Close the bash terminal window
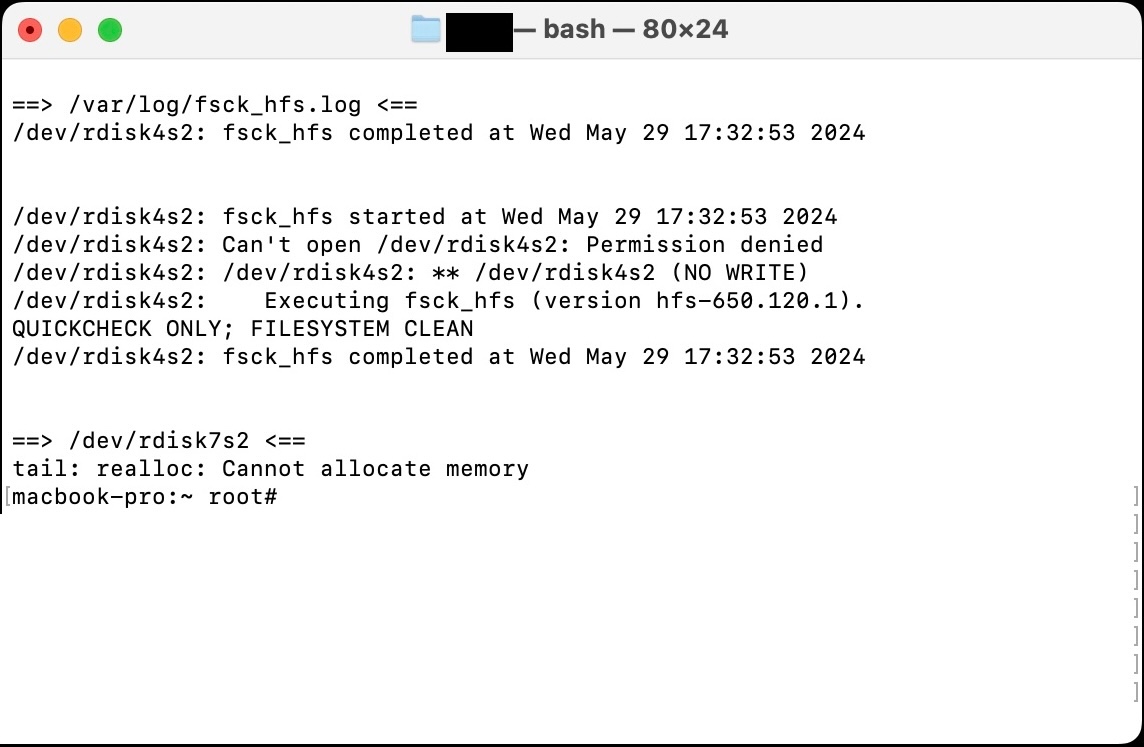The height and width of the screenshot is (747, 1144). pos(30,30)
